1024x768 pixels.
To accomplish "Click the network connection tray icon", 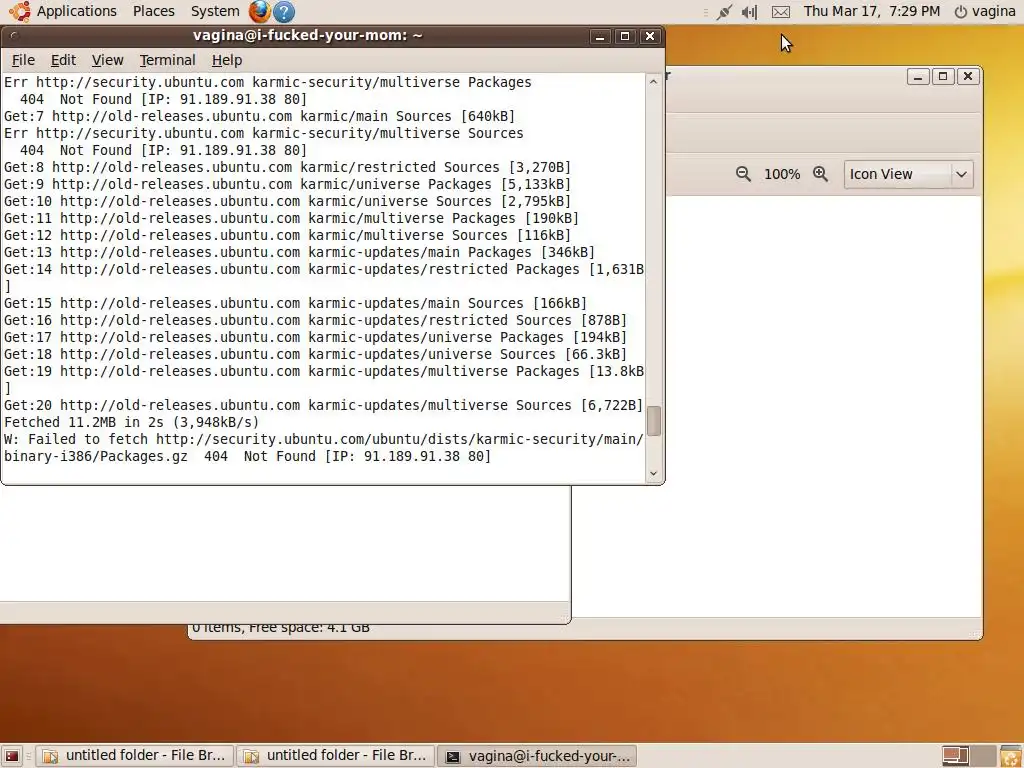I will coord(724,12).
